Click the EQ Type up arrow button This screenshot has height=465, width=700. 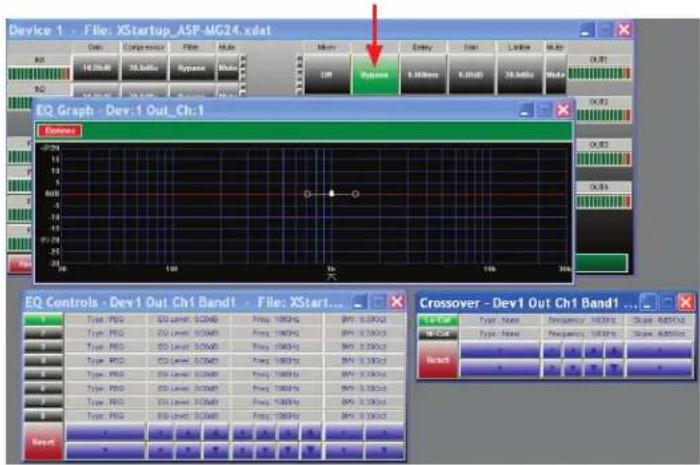[x=105, y=433]
